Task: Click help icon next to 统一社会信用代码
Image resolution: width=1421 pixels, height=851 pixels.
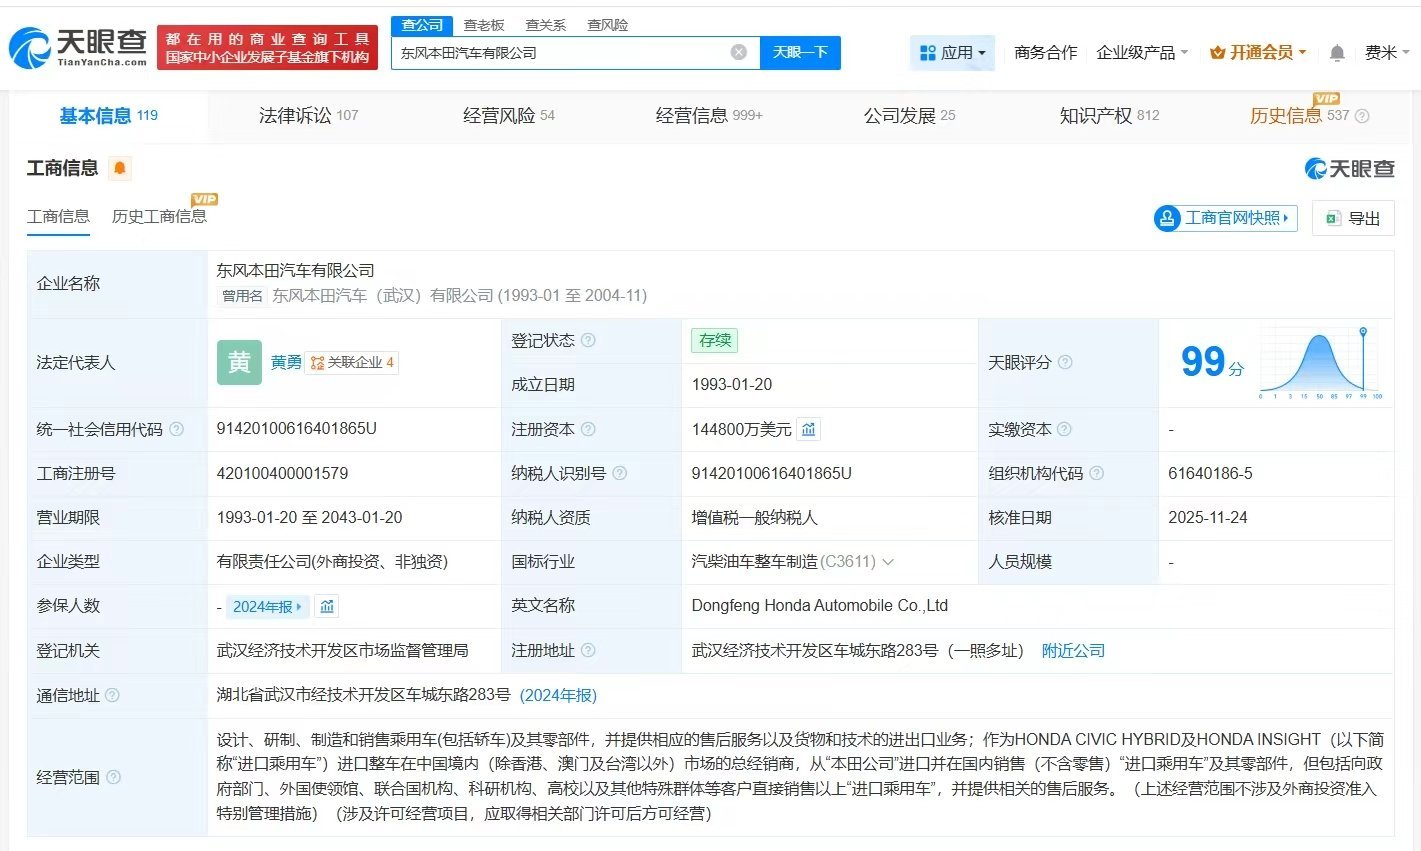Action: click(177, 429)
